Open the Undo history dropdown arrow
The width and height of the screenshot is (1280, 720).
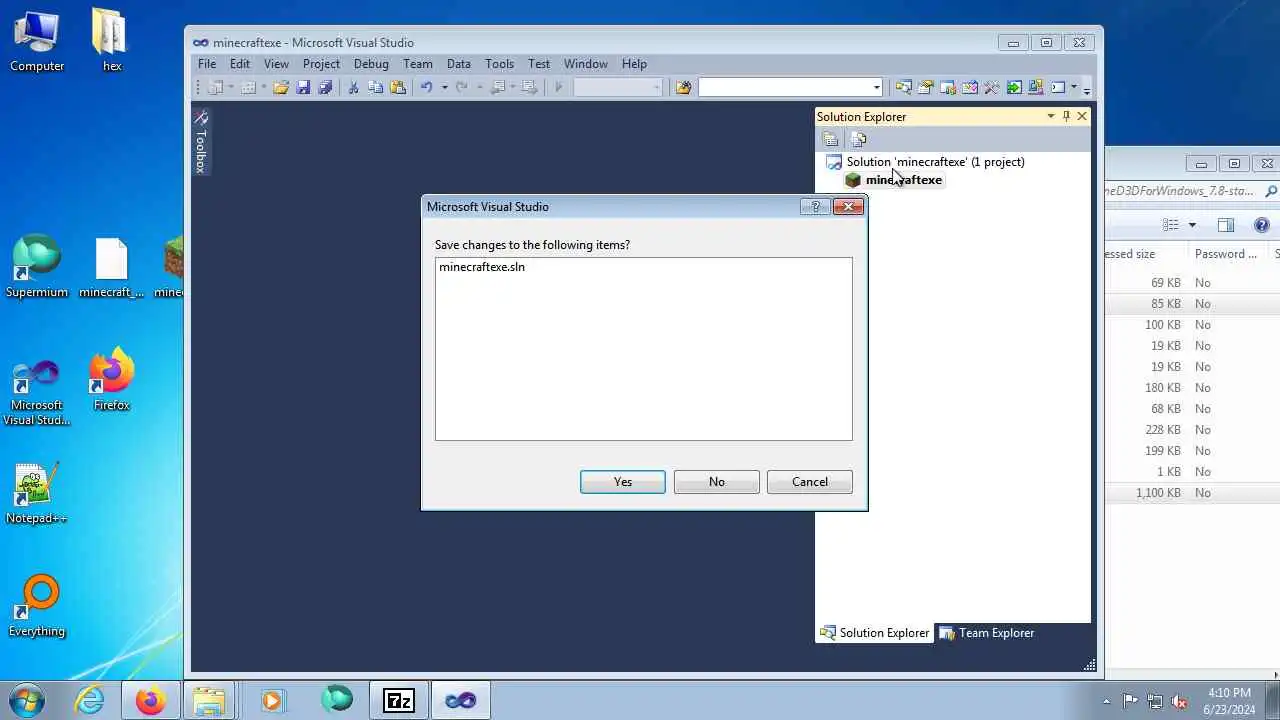click(444, 88)
